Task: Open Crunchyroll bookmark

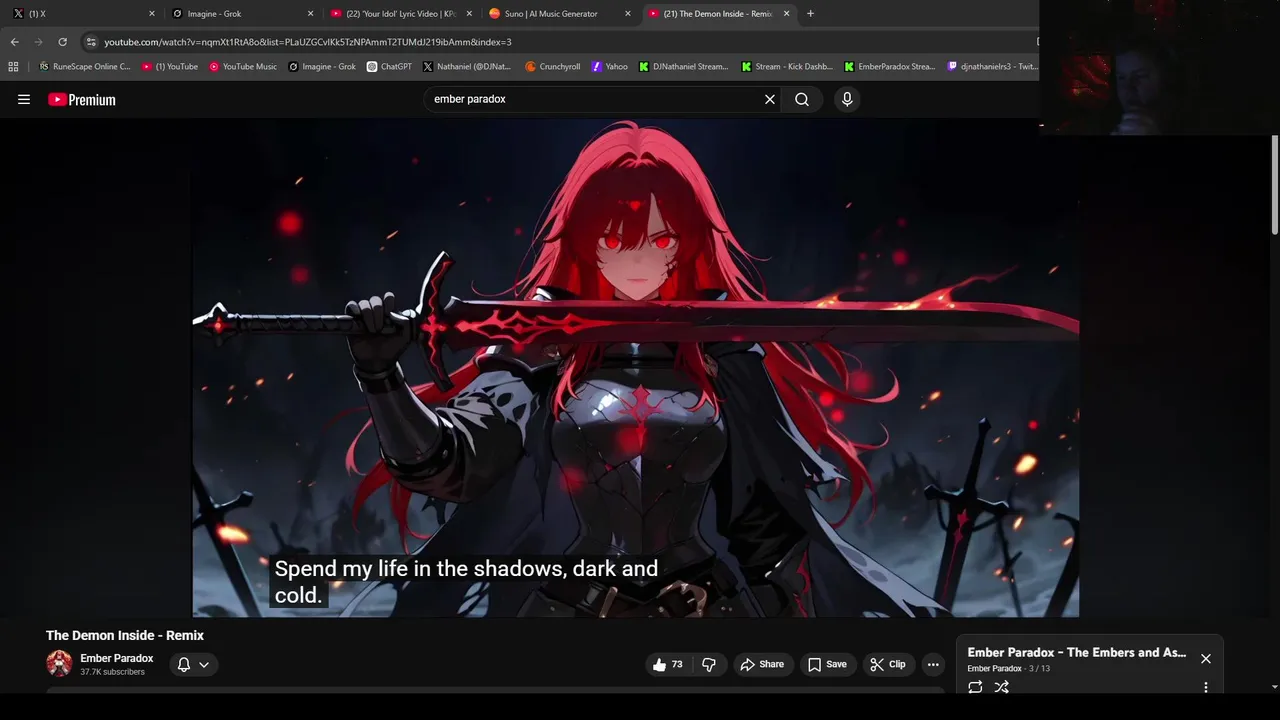Action: [553, 67]
